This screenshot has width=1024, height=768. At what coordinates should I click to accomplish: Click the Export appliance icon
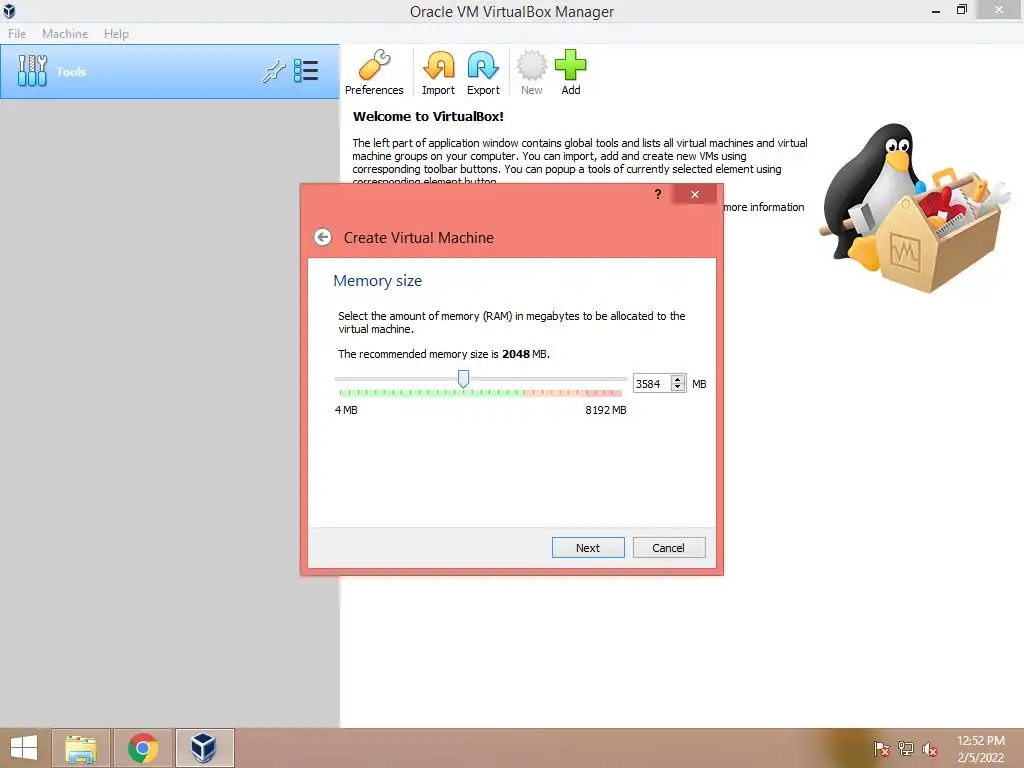[483, 72]
